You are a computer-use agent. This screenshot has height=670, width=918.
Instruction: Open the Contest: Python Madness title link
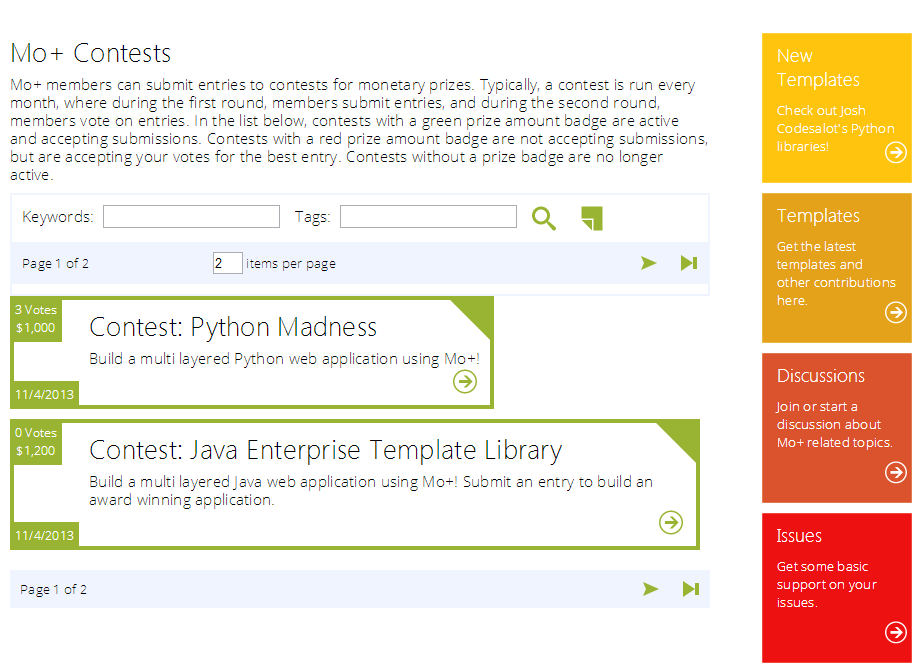click(x=231, y=327)
